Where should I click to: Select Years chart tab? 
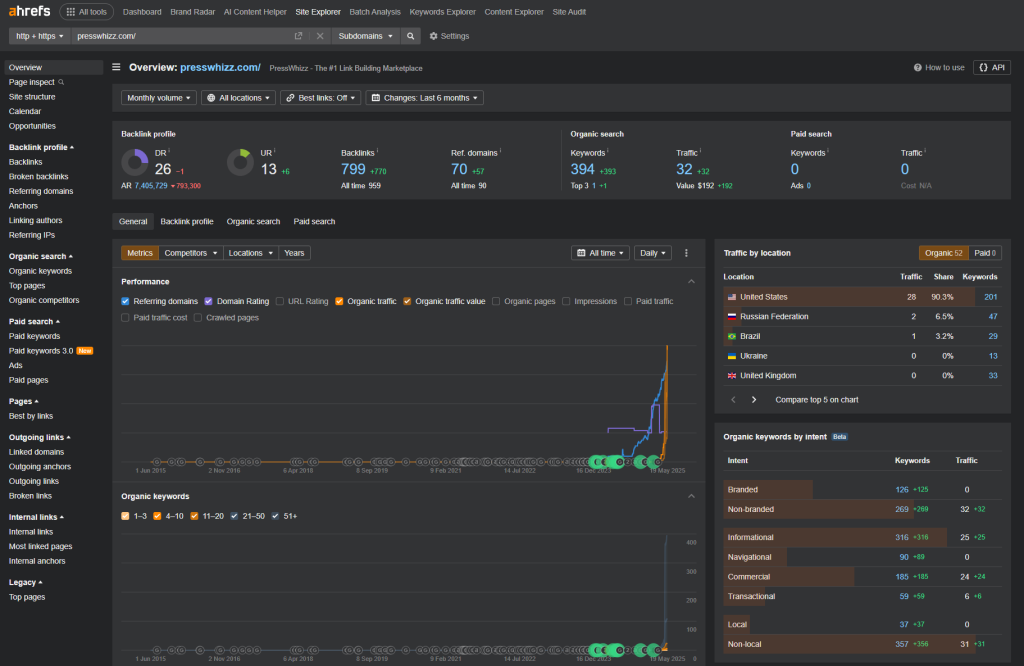294,253
